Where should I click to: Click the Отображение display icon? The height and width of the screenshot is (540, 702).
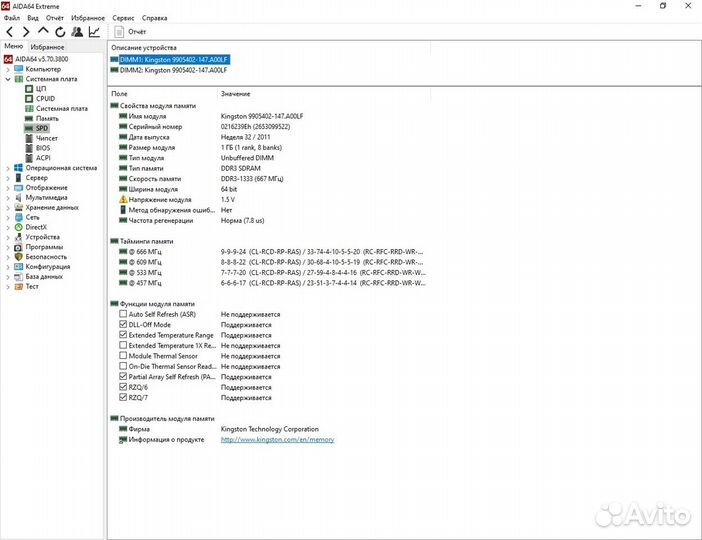(x=18, y=188)
